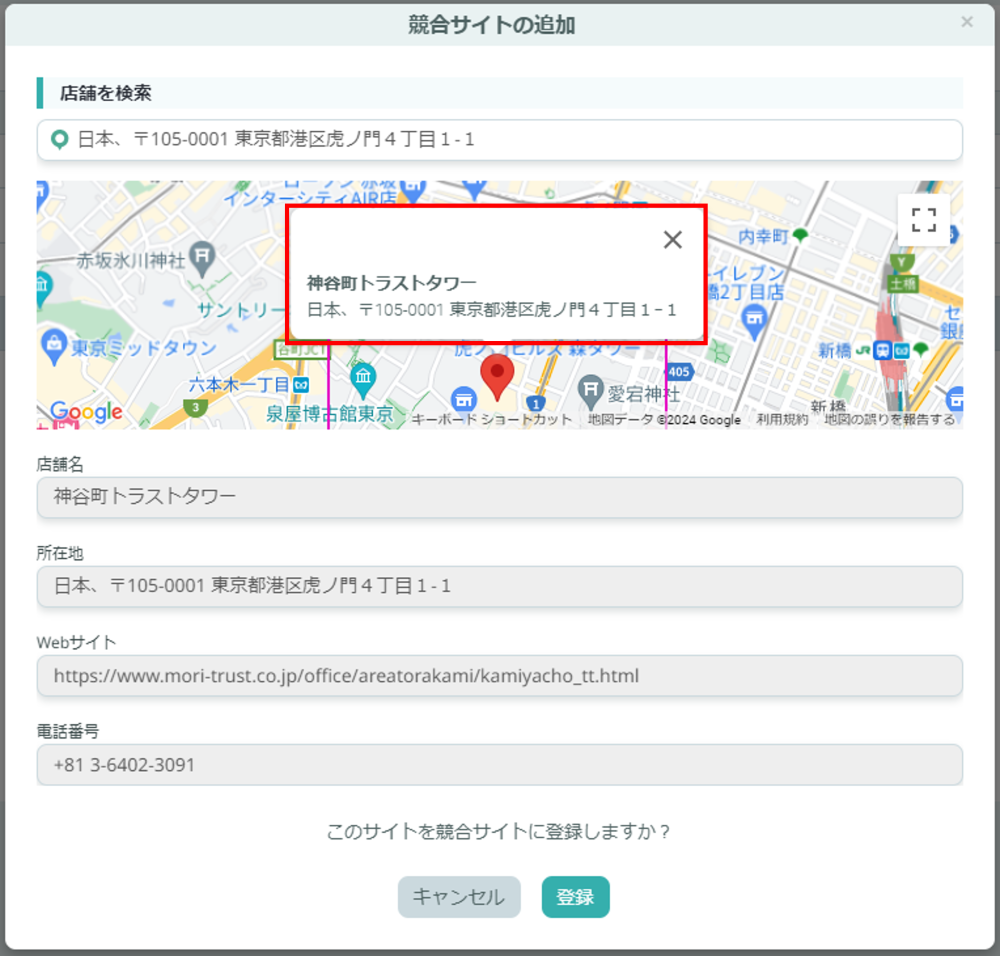1000x956 pixels.
Task: Select the convenience store marker near 2丁目店
Action: coord(754,321)
